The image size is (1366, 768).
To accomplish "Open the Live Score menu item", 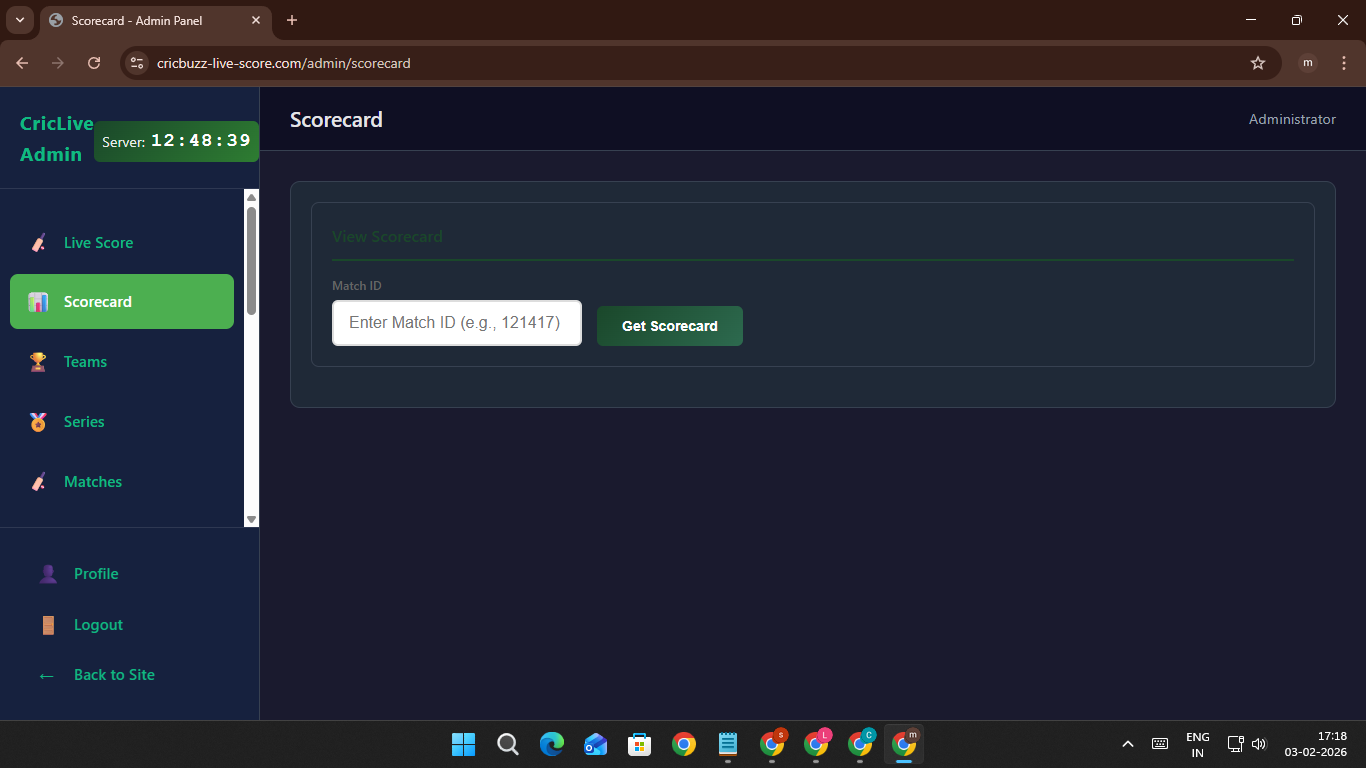I will coord(98,243).
